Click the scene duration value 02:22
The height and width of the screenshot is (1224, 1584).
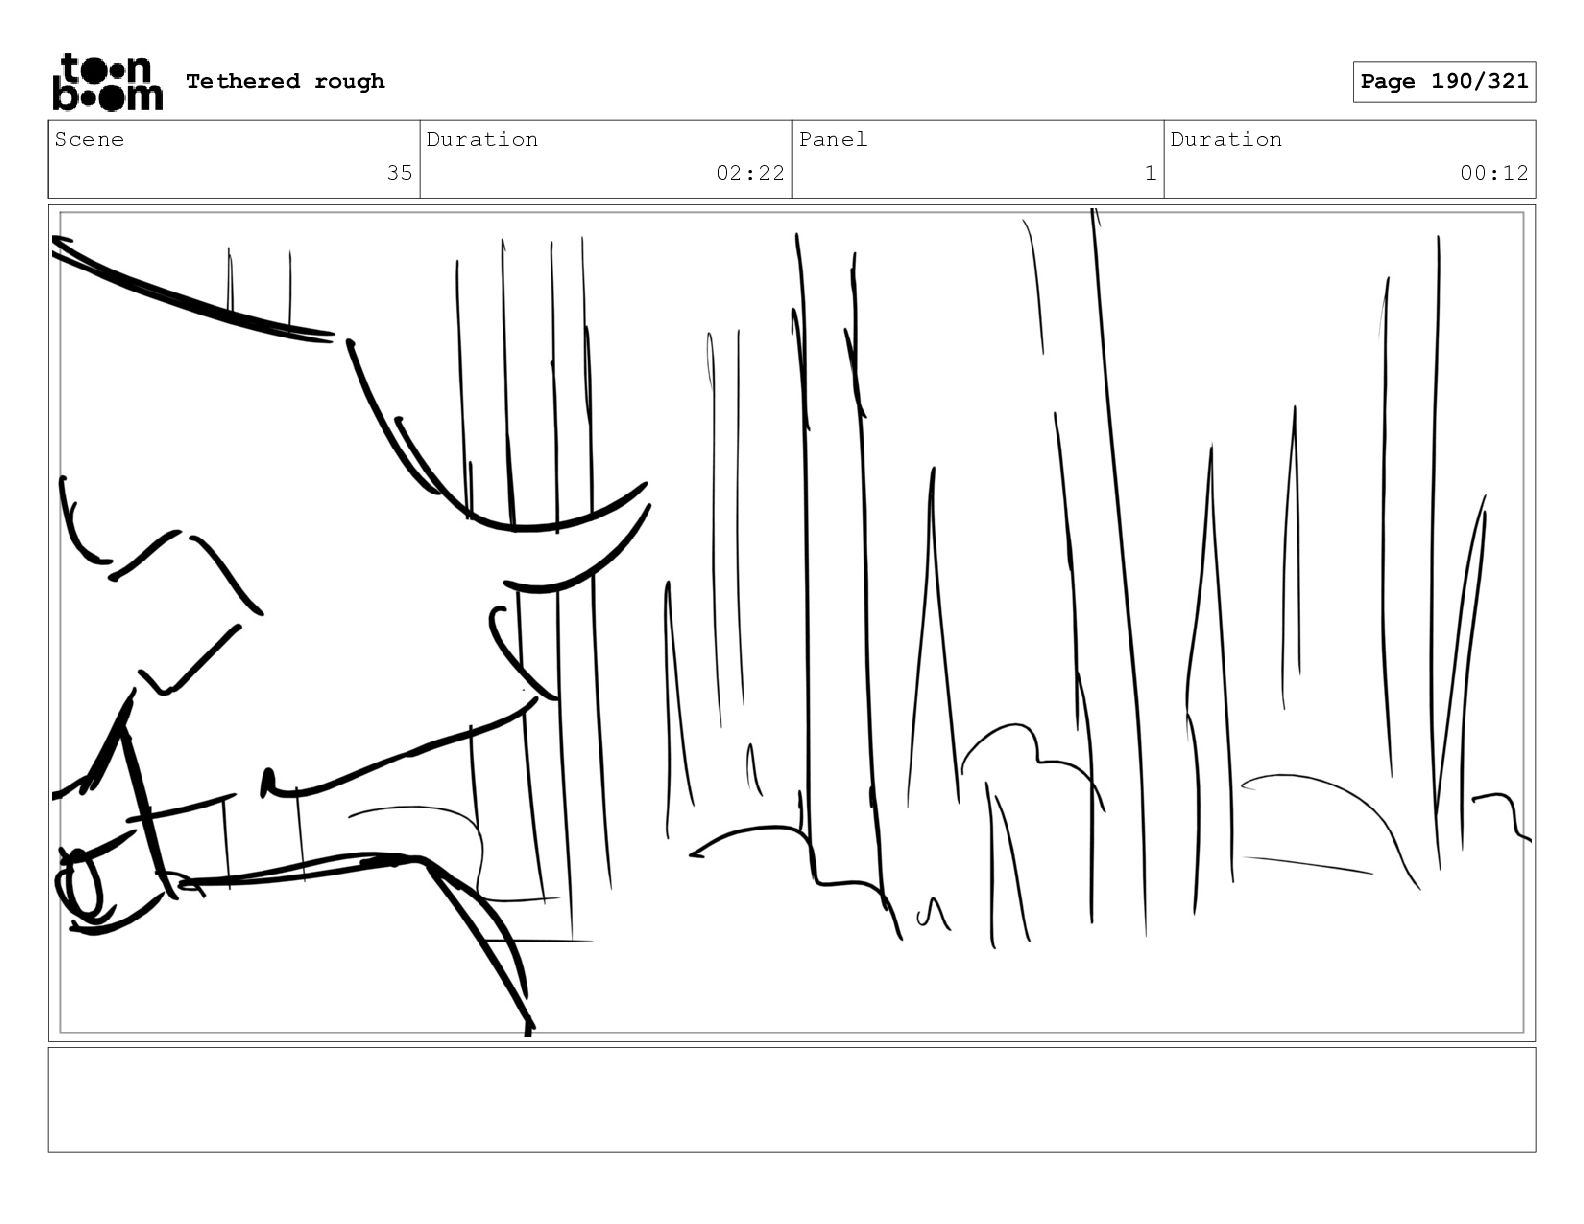(x=750, y=173)
